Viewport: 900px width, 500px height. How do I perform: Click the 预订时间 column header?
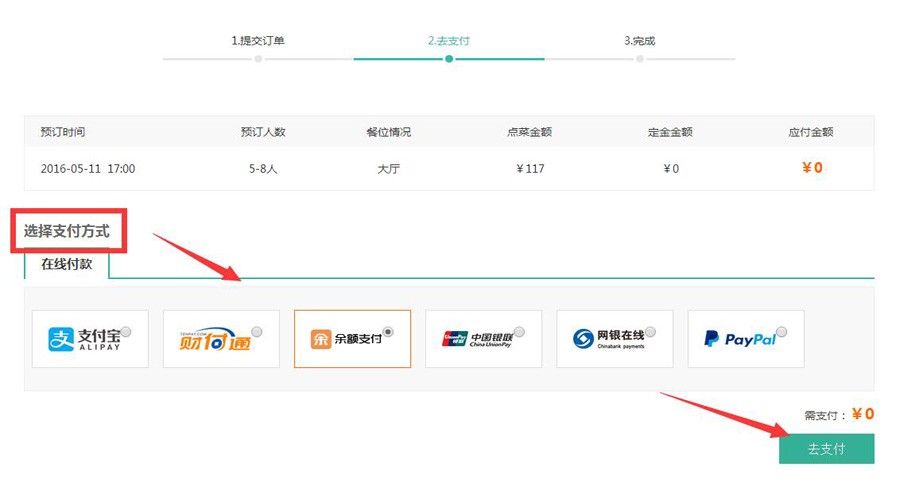point(63,132)
